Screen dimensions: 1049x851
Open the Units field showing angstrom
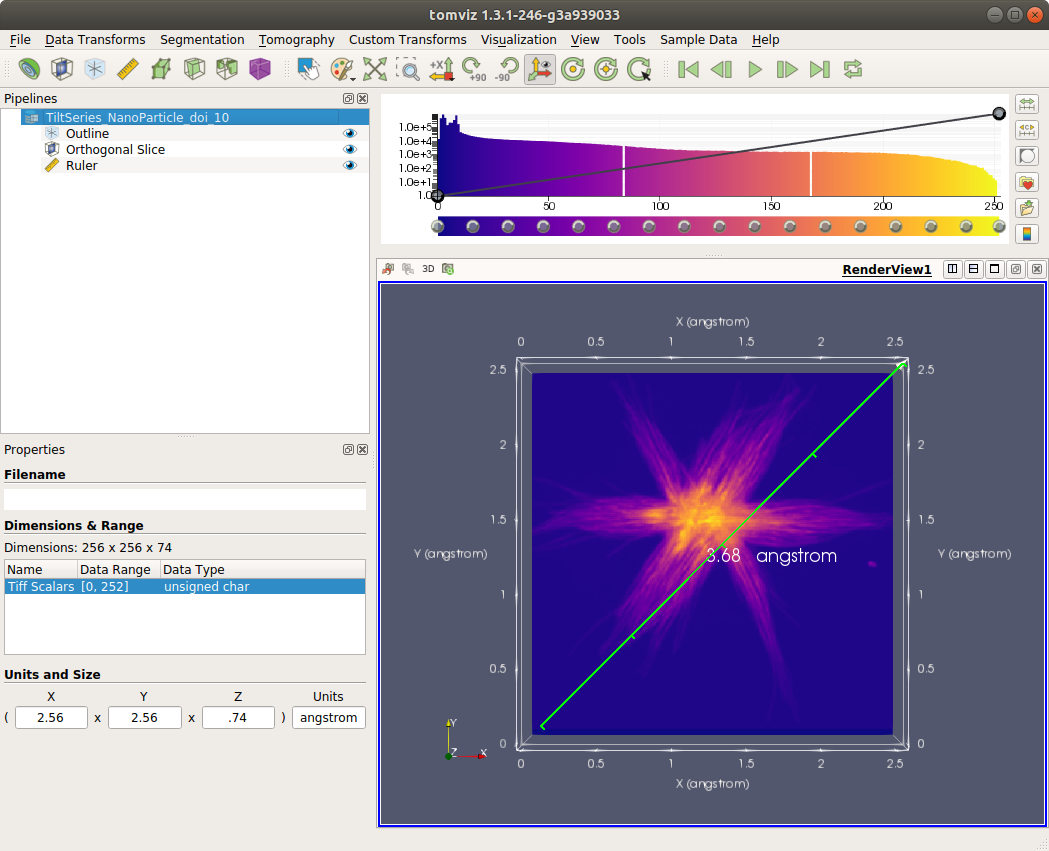(328, 718)
